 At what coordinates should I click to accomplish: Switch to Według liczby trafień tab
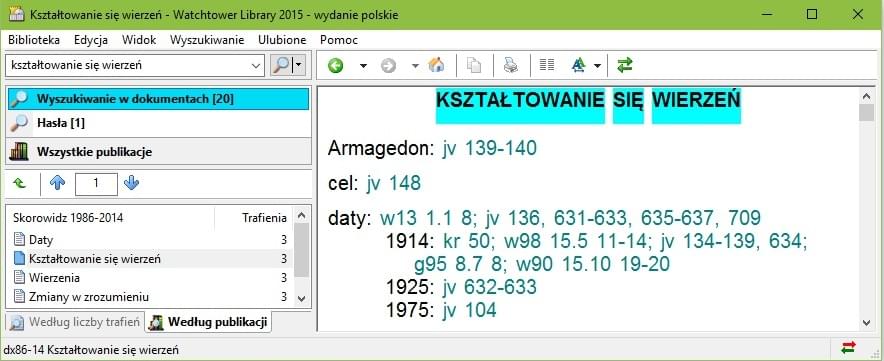pyautogui.click(x=76, y=322)
